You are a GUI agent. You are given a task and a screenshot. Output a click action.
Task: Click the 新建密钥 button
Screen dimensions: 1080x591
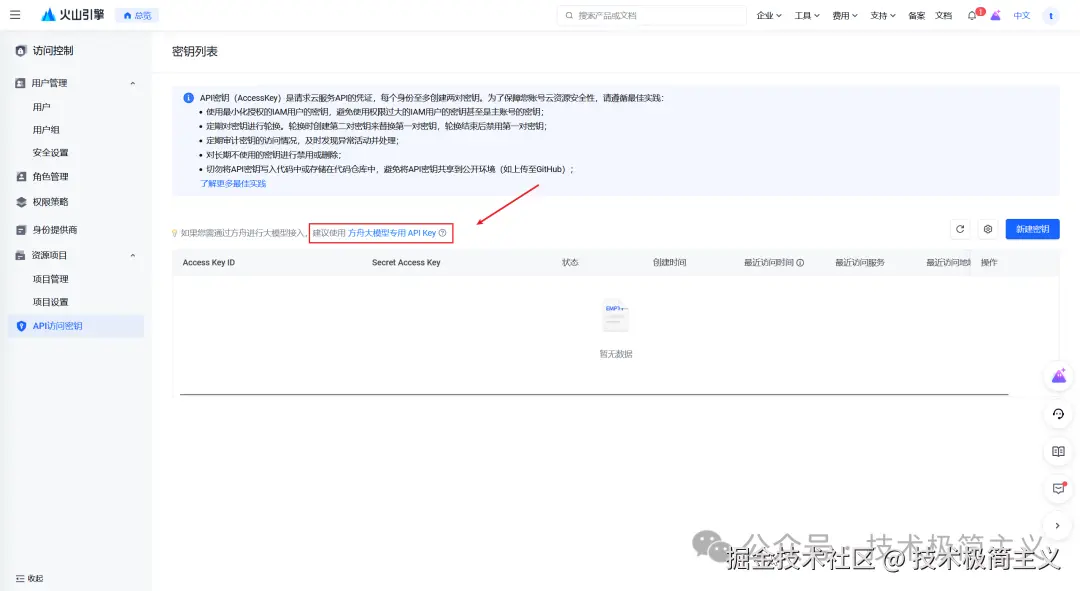[x=1032, y=229]
